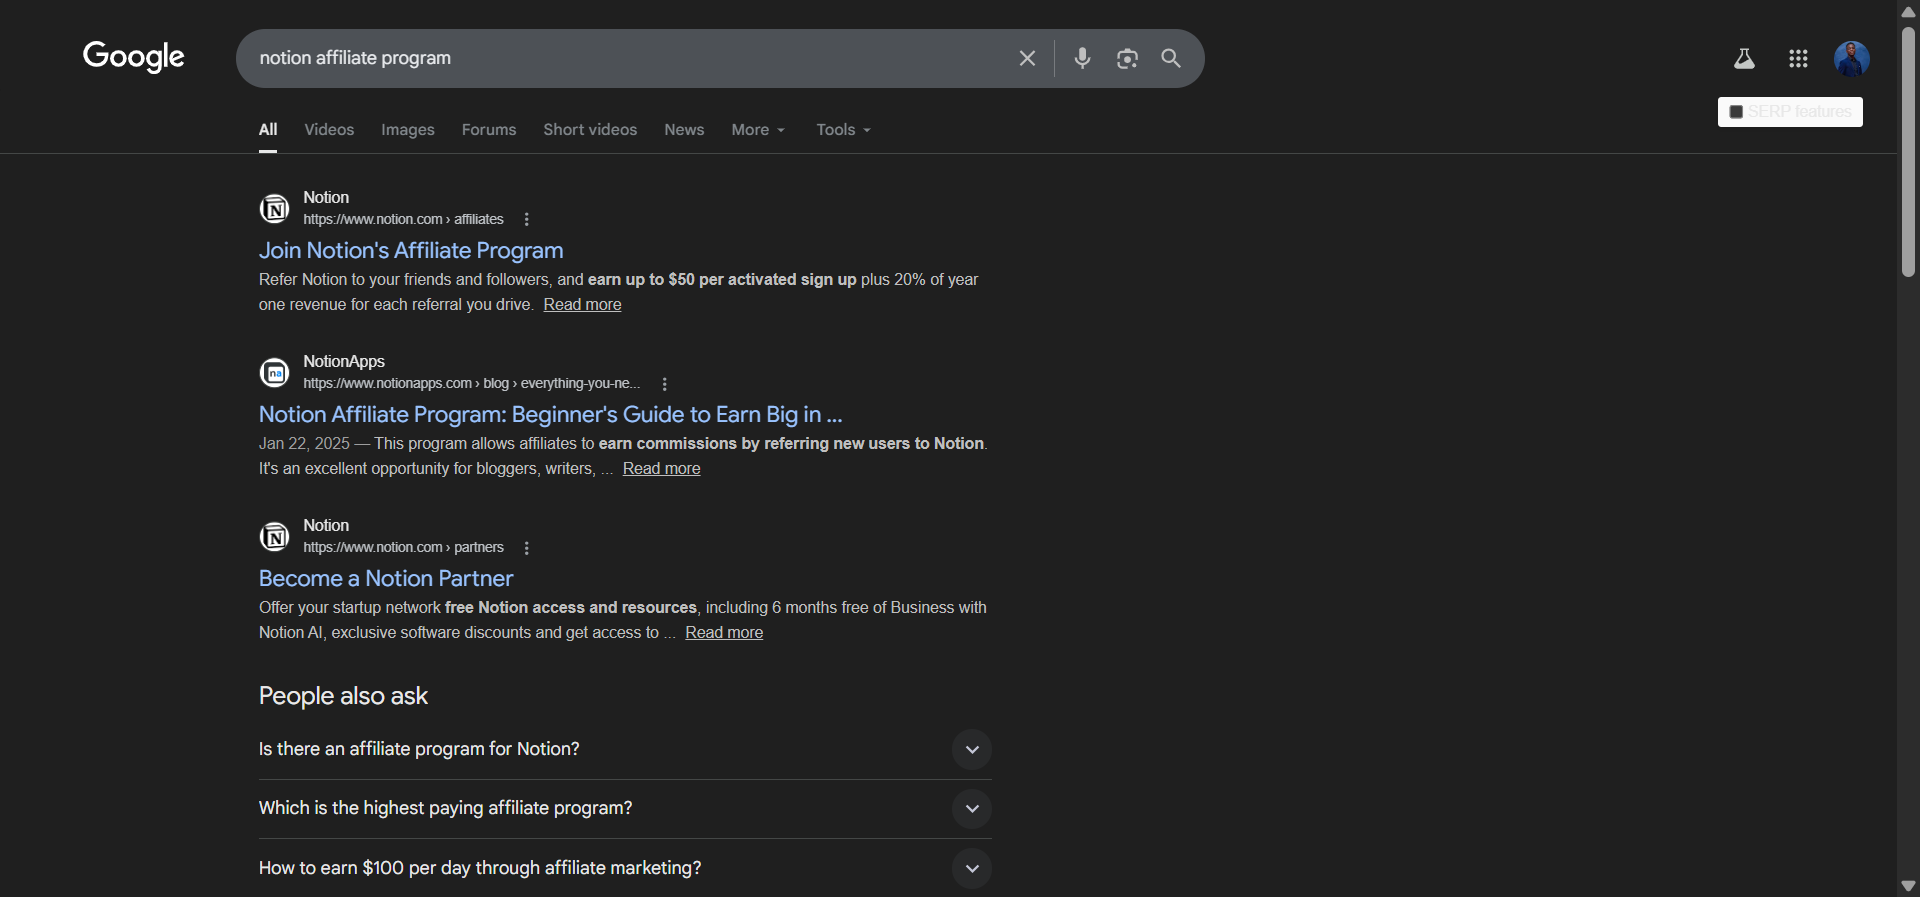Switch to the Short videos tab

click(x=590, y=130)
